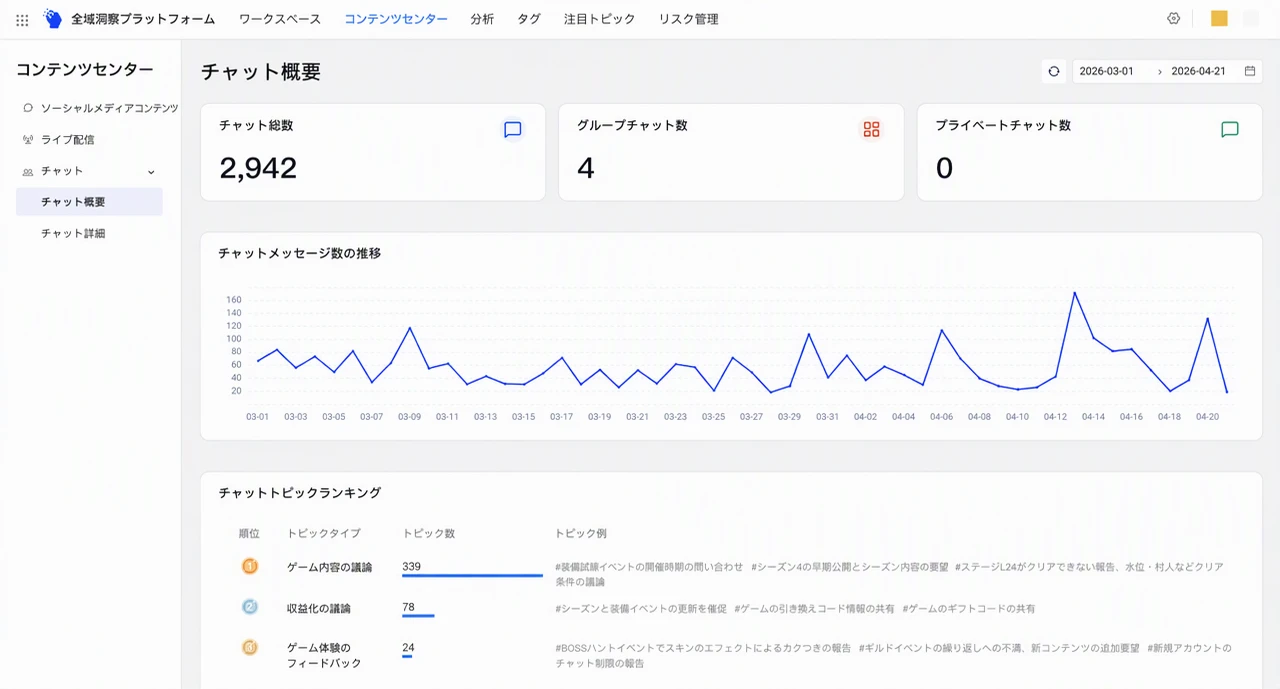Click the トピックタイプ column header
This screenshot has width=1280, height=689.
pos(323,534)
